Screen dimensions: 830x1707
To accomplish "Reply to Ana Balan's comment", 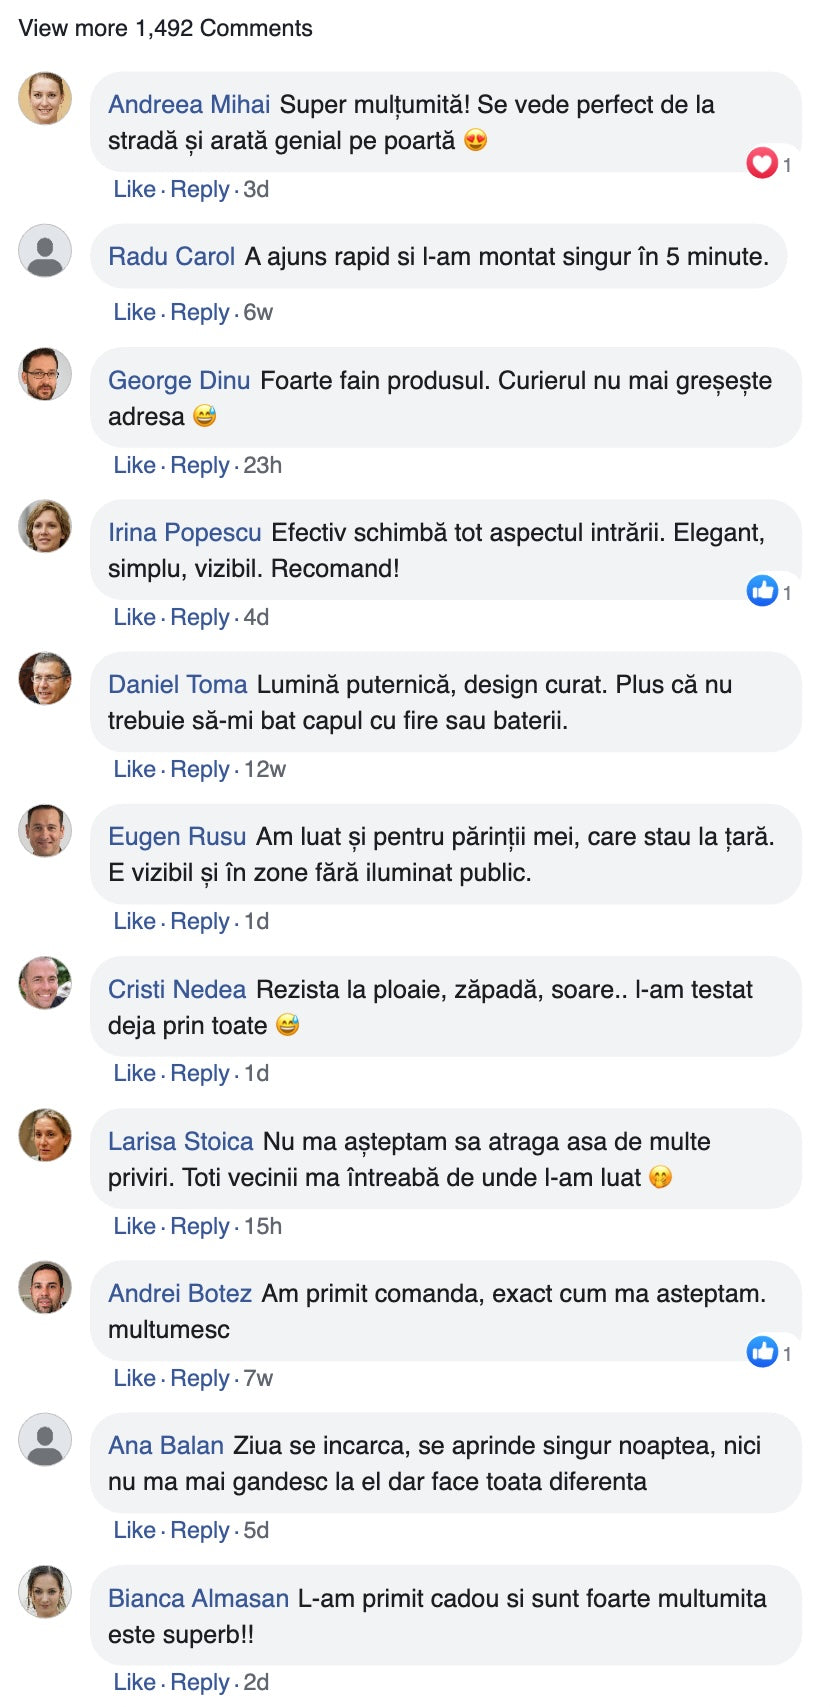I will click(200, 1530).
